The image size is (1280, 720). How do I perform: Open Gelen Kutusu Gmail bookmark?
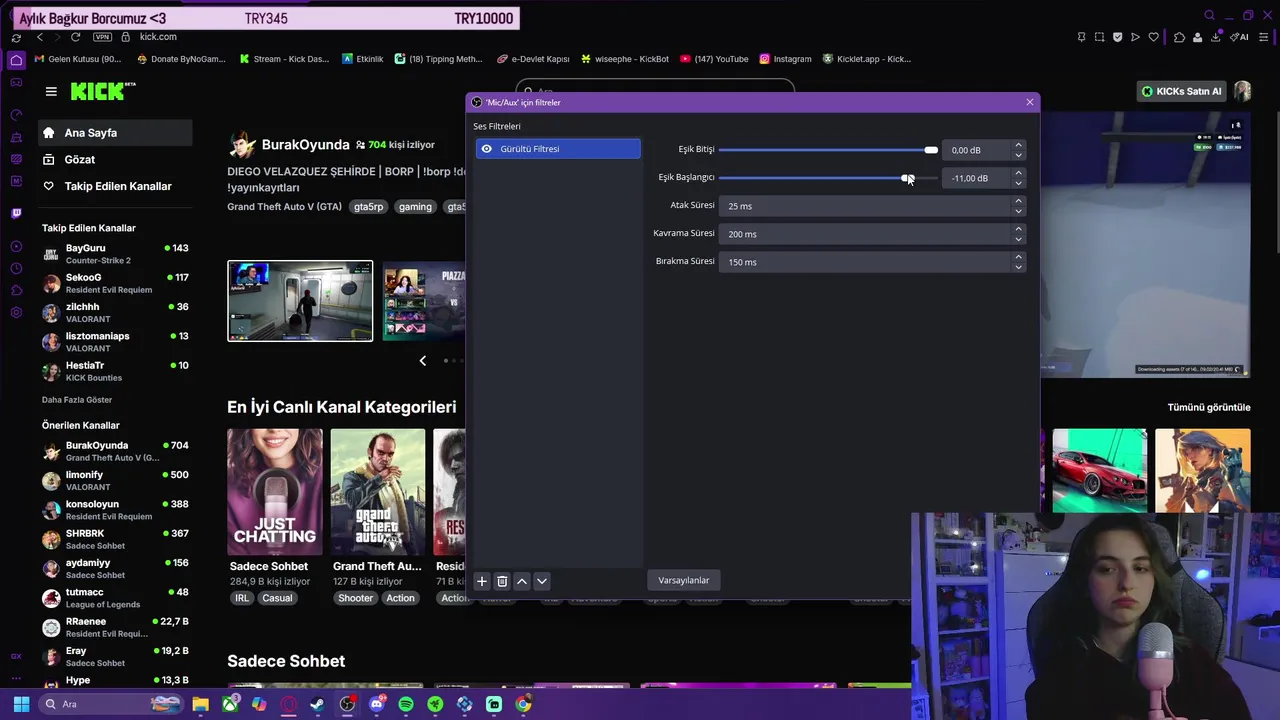[x=78, y=59]
